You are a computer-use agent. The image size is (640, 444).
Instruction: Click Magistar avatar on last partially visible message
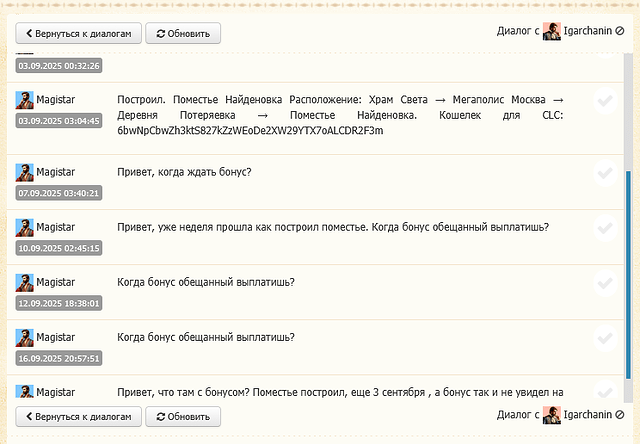click(x=24, y=391)
